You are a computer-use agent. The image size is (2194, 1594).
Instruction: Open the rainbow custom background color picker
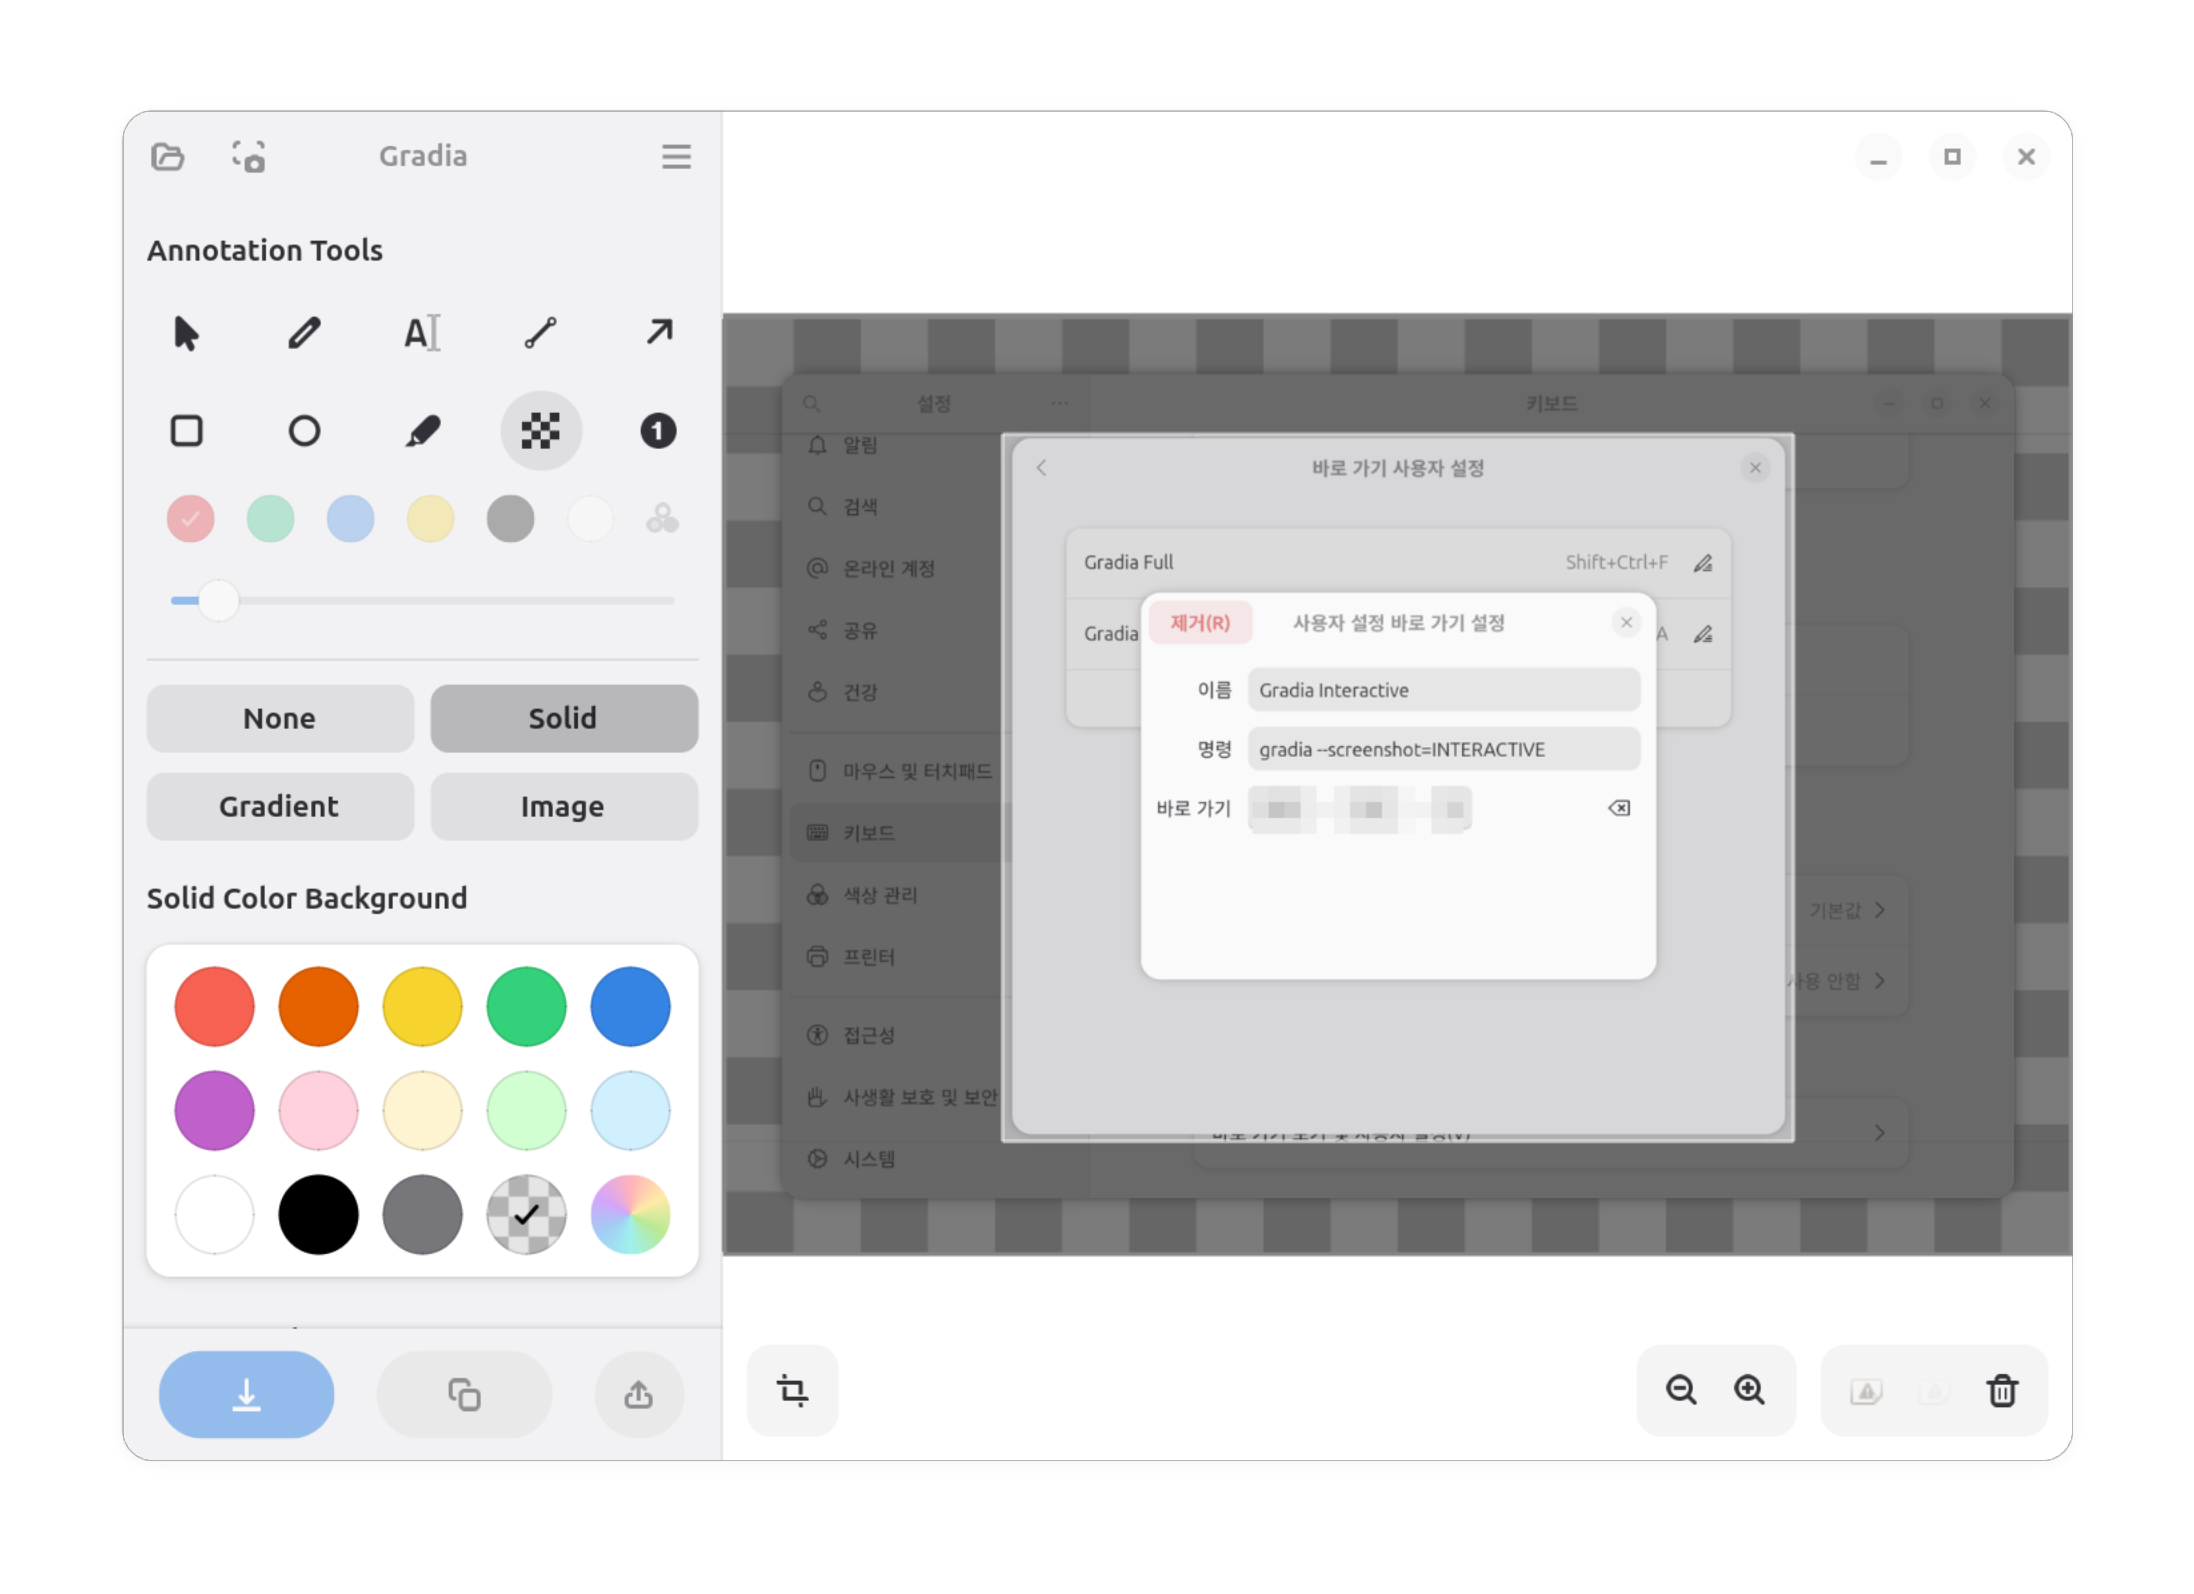(631, 1215)
